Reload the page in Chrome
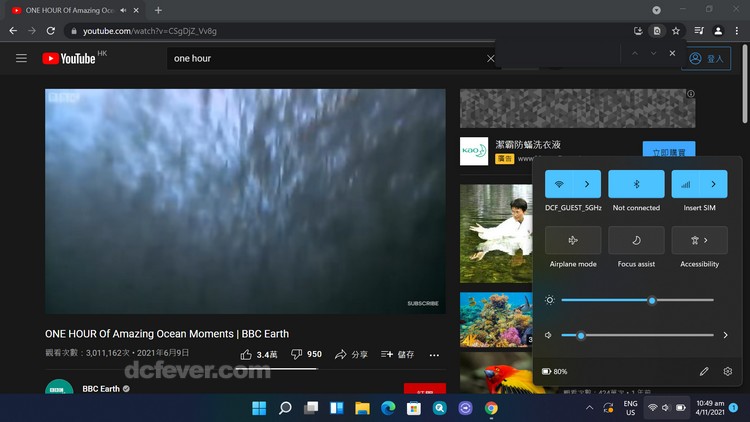This screenshot has height=422, width=750. pyautogui.click(x=50, y=31)
